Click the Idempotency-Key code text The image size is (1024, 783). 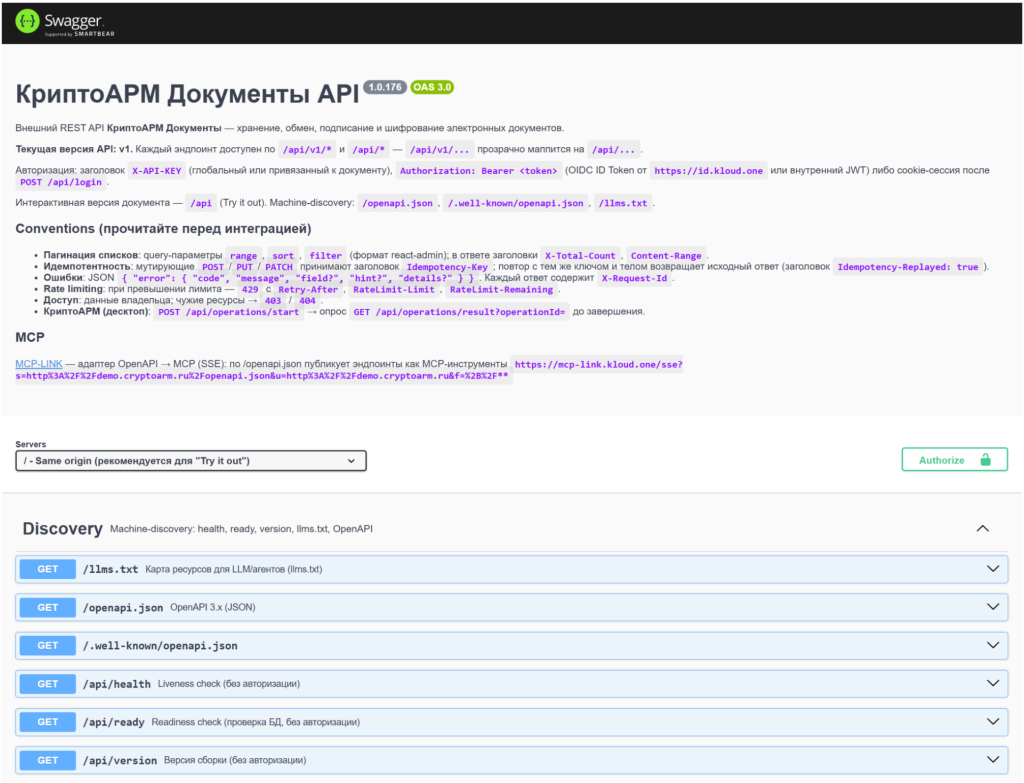447,266
